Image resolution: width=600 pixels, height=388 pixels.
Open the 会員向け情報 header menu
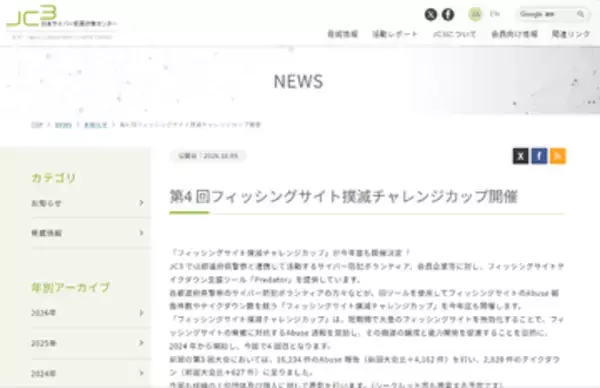[x=514, y=34]
